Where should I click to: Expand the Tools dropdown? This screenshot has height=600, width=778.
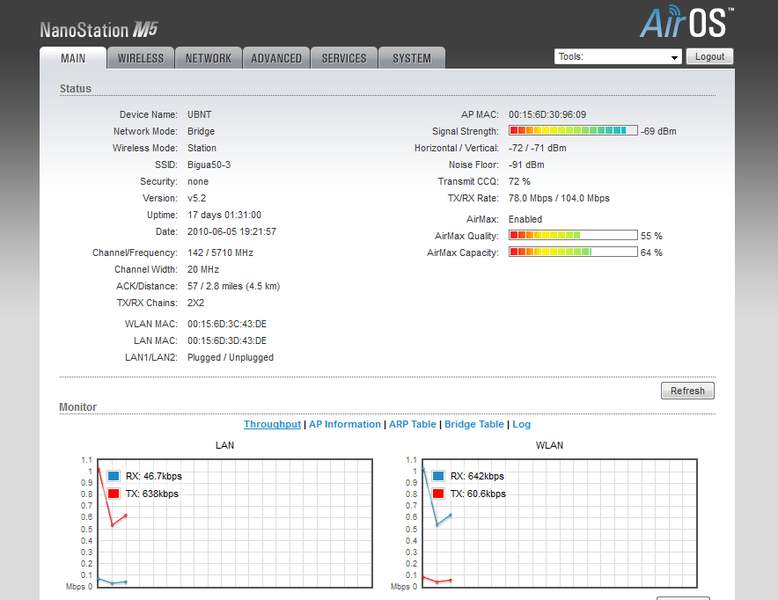click(x=617, y=57)
